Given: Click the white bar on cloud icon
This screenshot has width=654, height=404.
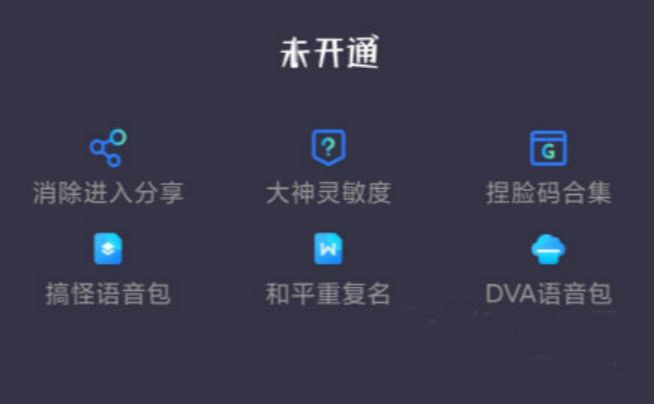Looking at the screenshot, I should click(x=548, y=251).
